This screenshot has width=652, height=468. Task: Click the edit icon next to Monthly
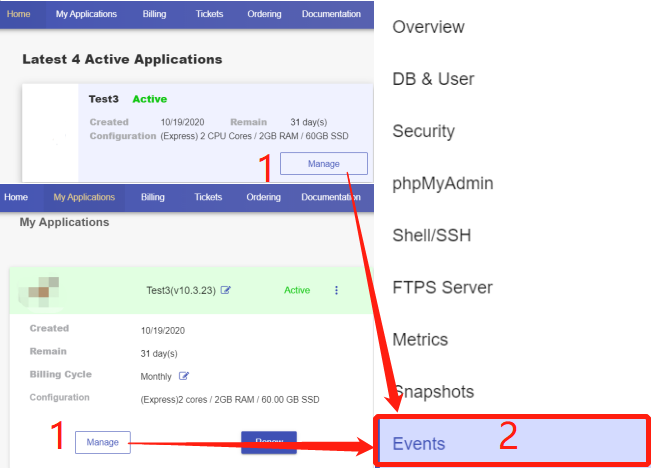click(x=184, y=376)
